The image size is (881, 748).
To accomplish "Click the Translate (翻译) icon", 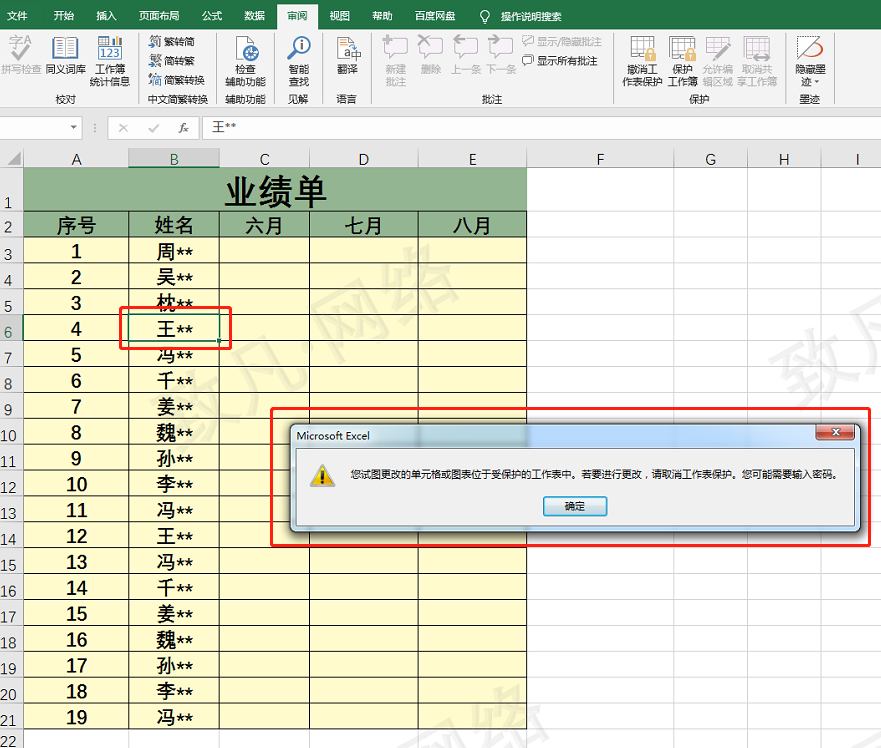I will (348, 54).
